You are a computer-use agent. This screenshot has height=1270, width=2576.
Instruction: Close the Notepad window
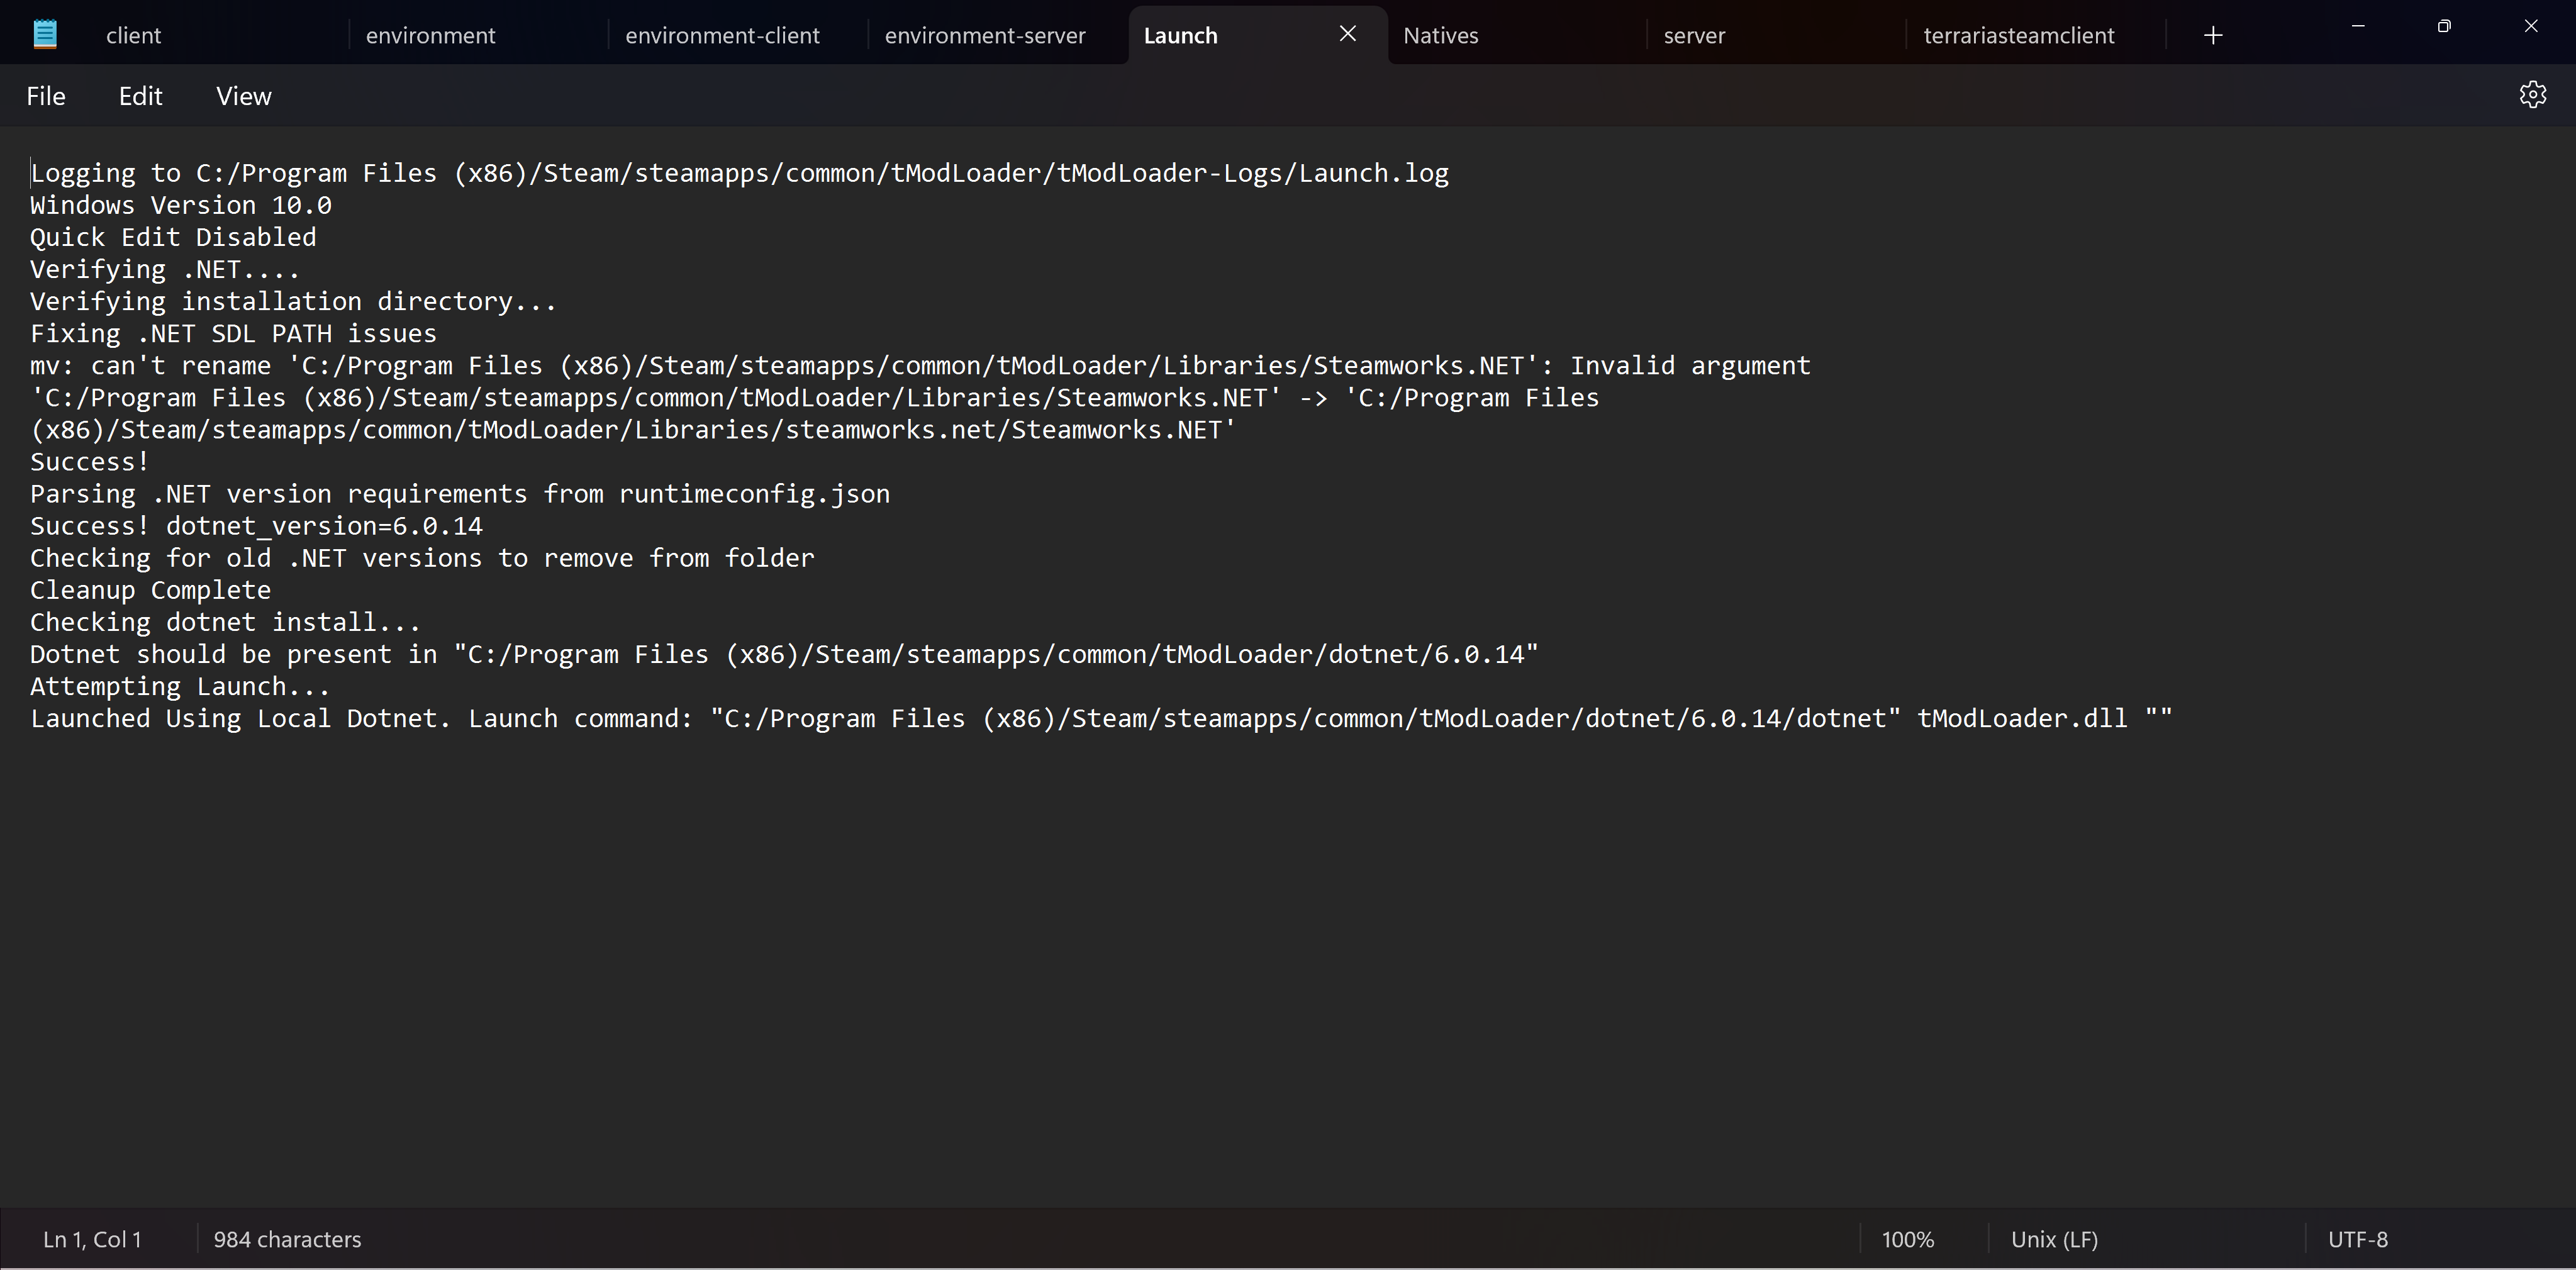(x=2531, y=26)
